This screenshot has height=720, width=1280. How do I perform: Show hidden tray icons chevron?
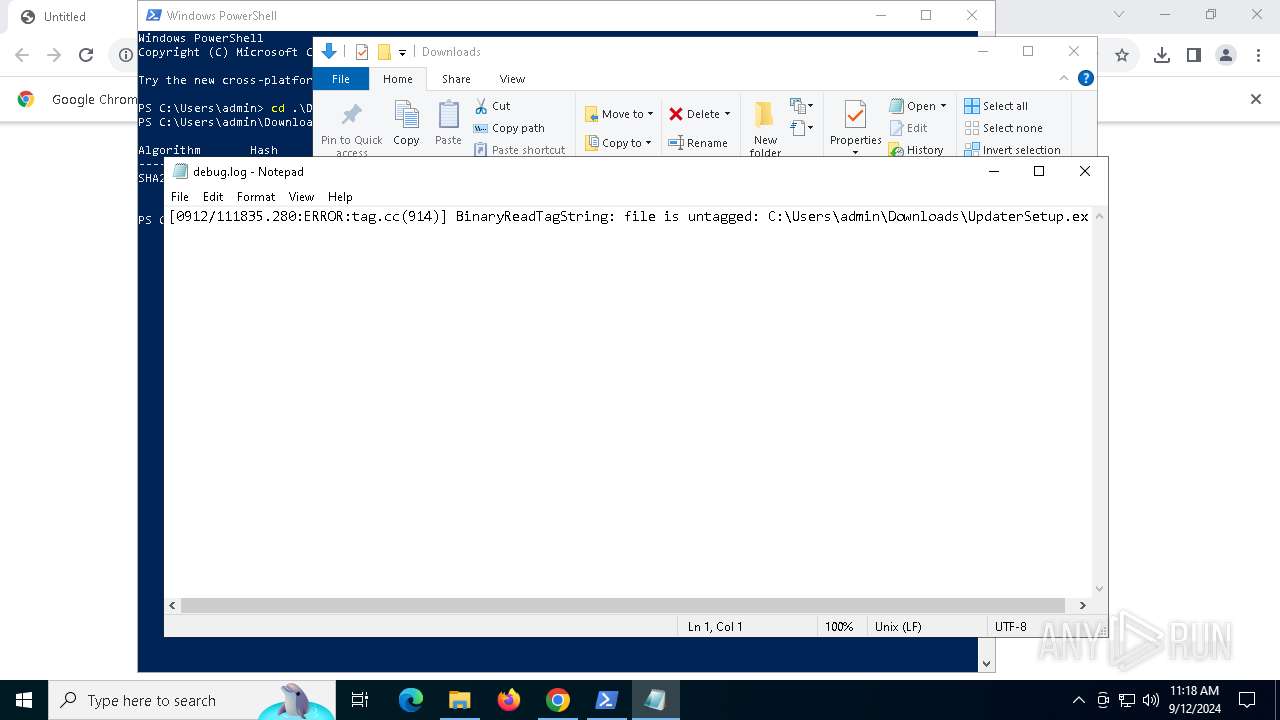point(1078,700)
